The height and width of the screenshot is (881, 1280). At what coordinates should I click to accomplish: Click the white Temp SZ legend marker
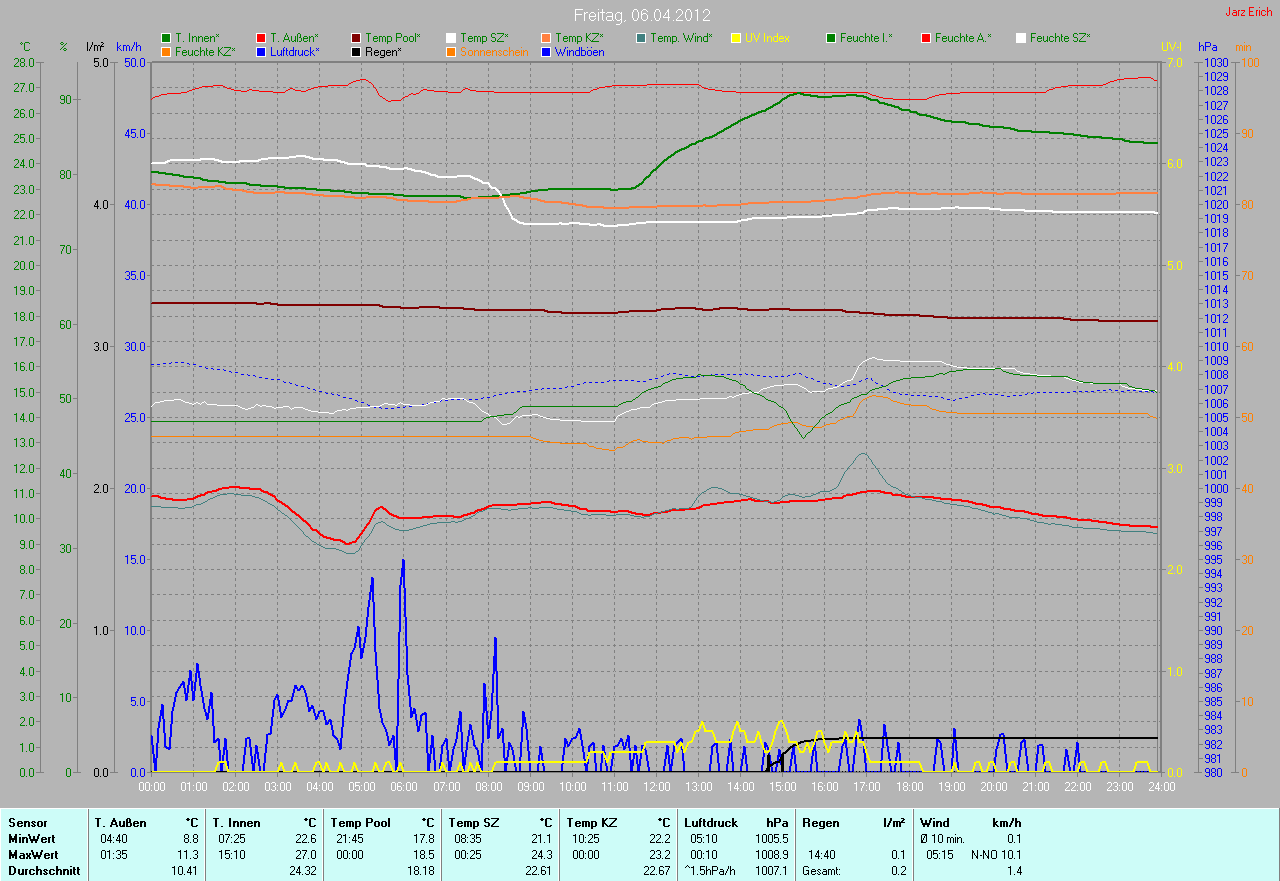pyautogui.click(x=451, y=38)
